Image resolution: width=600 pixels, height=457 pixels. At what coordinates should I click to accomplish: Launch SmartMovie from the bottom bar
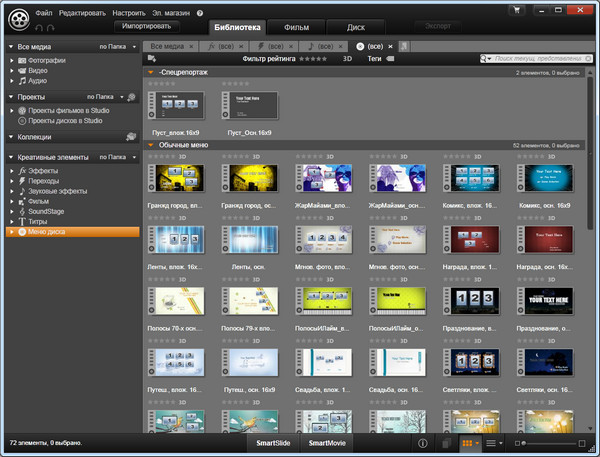[327, 442]
